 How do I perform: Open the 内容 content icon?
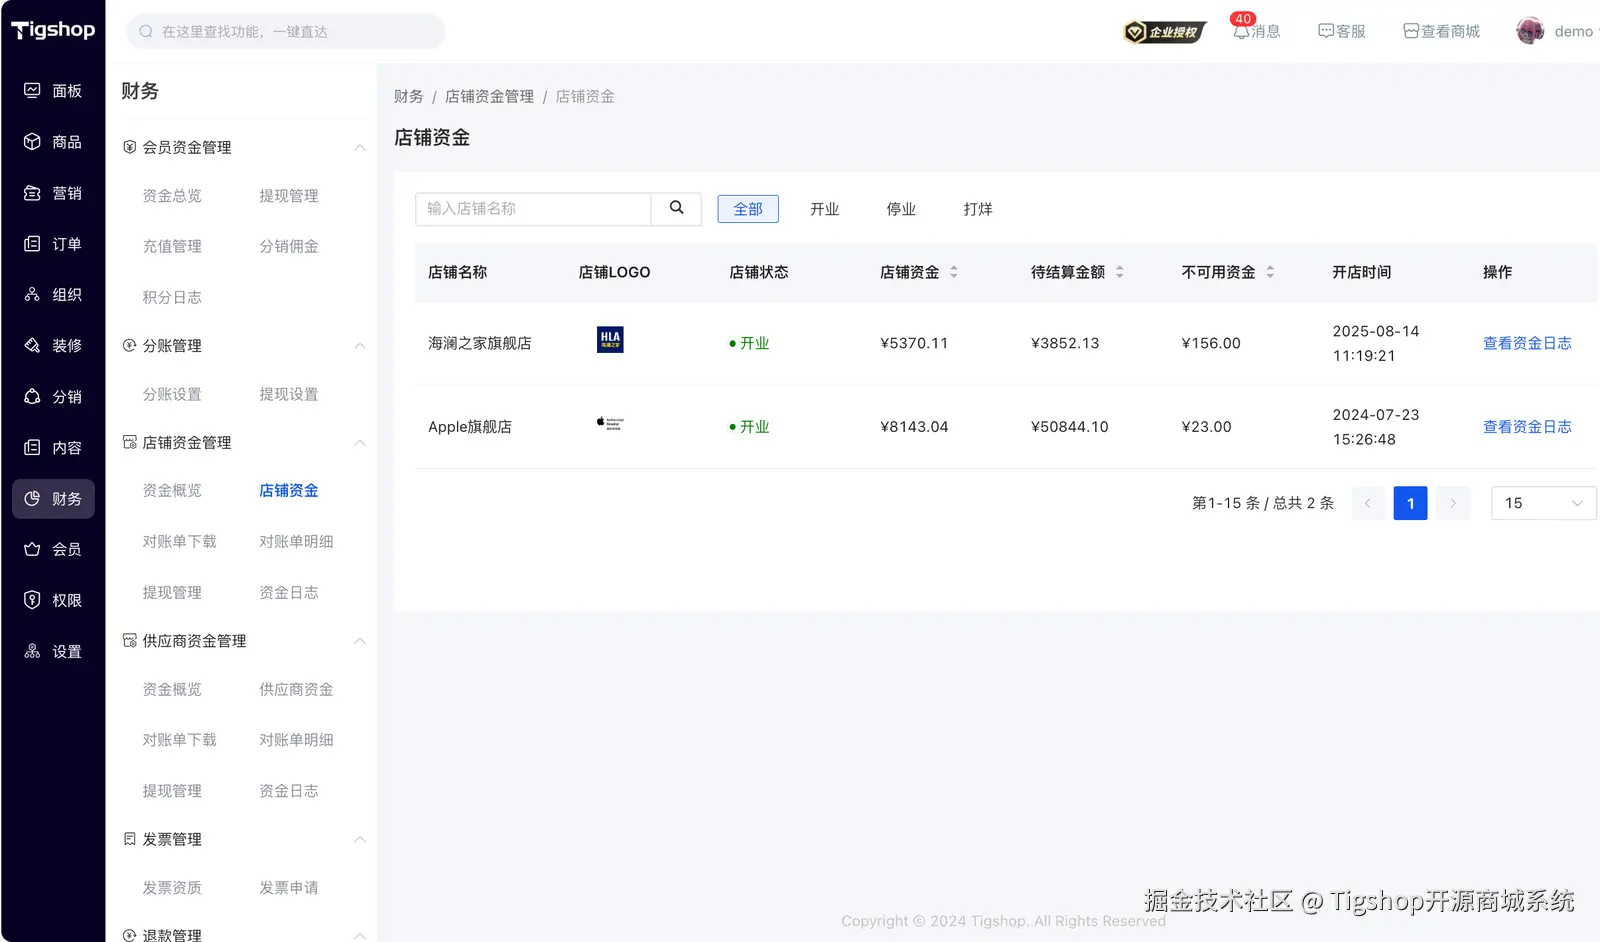pos(32,448)
